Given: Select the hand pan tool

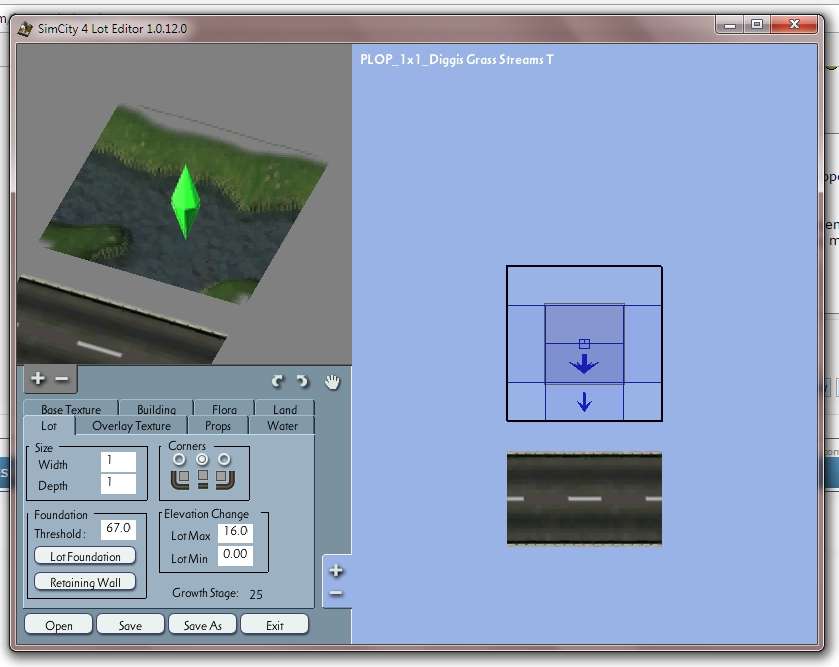Looking at the screenshot, I should (332, 382).
